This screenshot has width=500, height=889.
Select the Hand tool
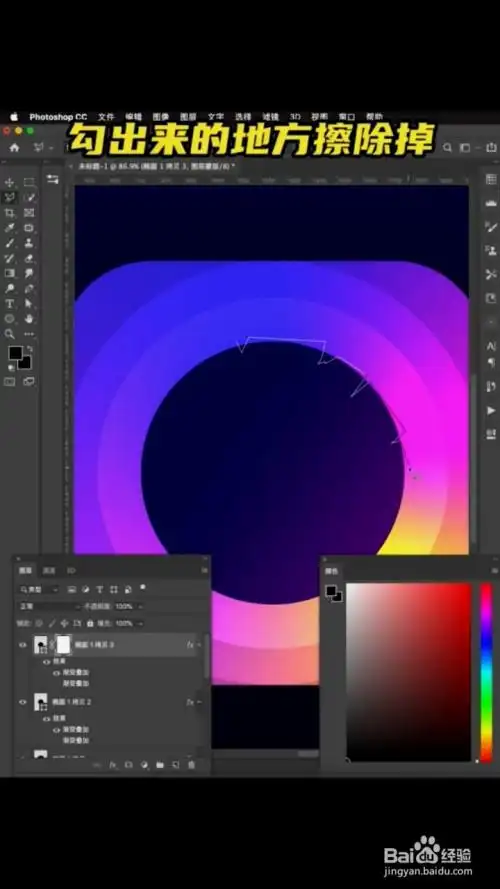click(29, 319)
